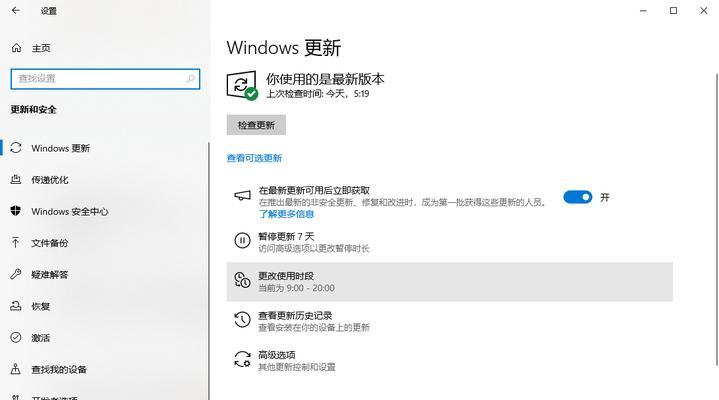Click the pause icon for 暂停更新 7 天
719x400 pixels.
(242, 240)
